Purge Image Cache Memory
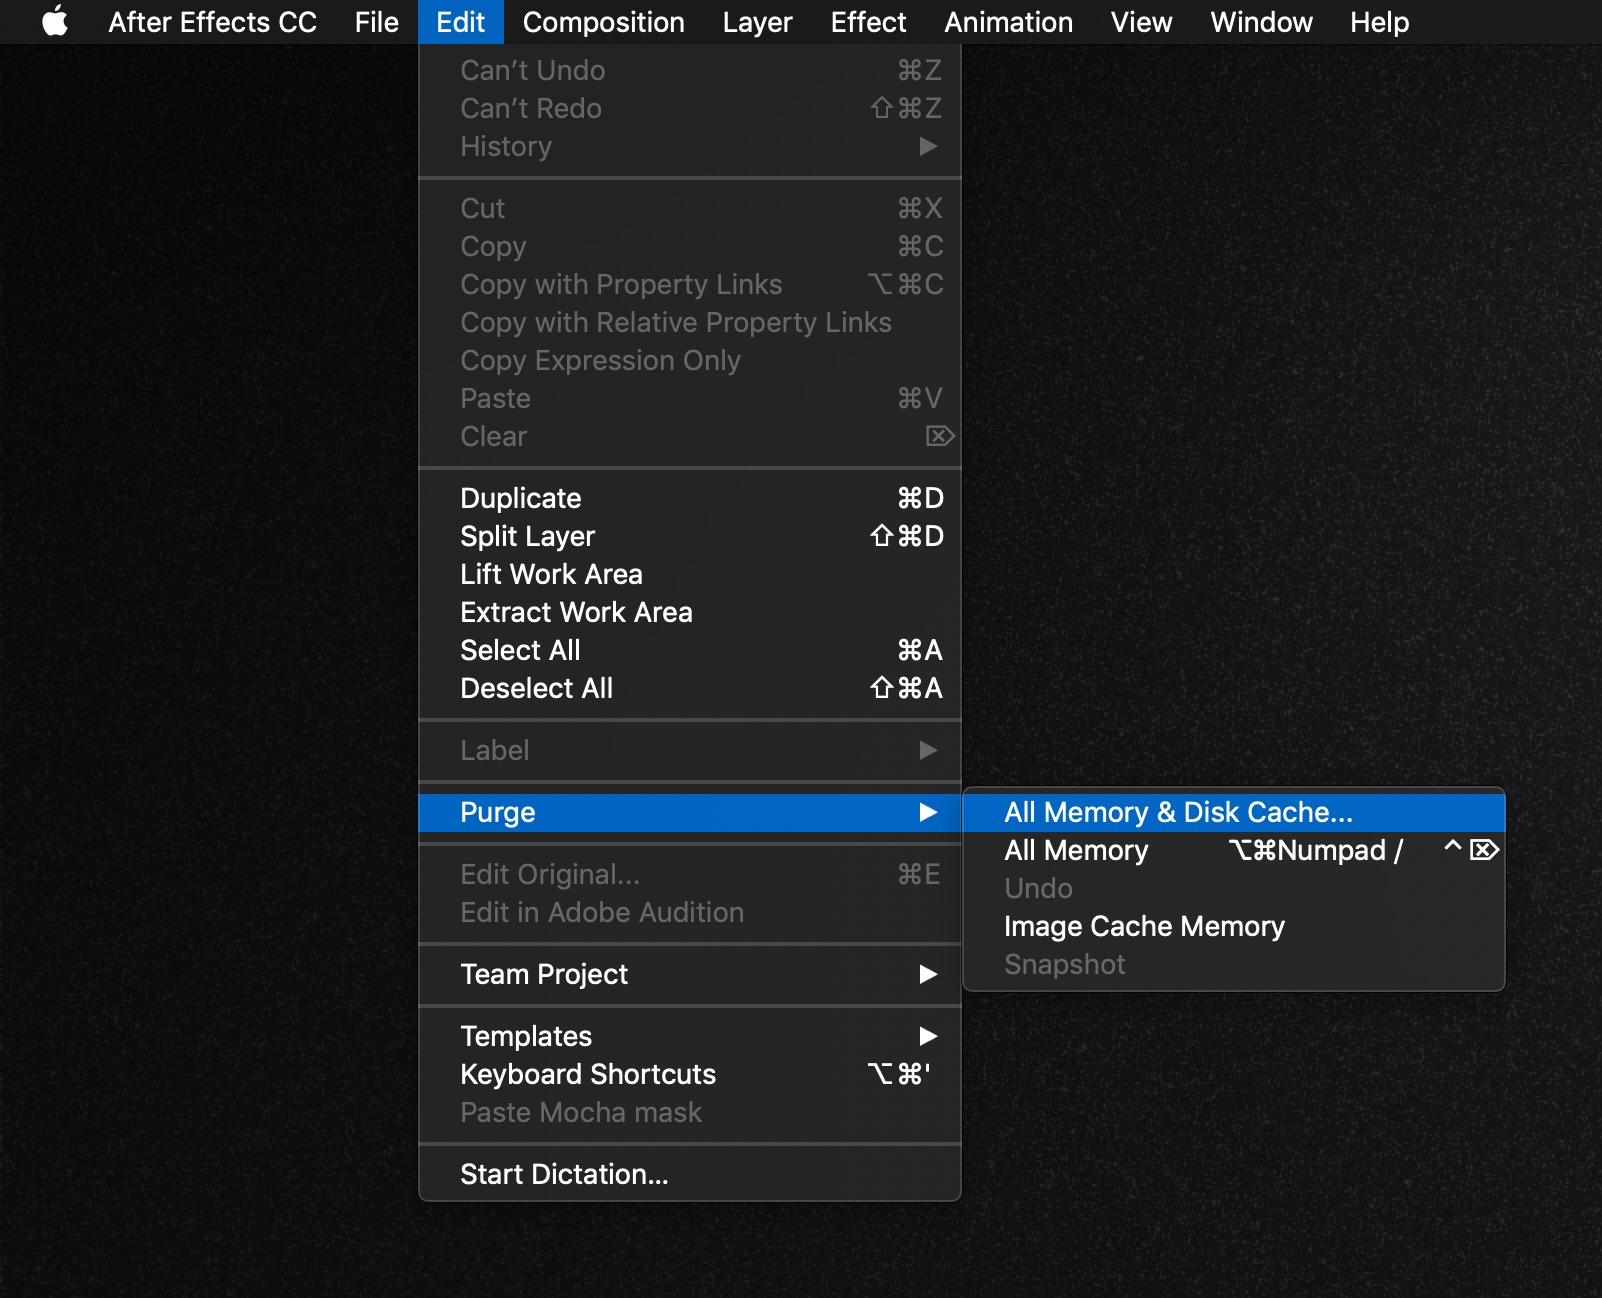 click(x=1234, y=926)
